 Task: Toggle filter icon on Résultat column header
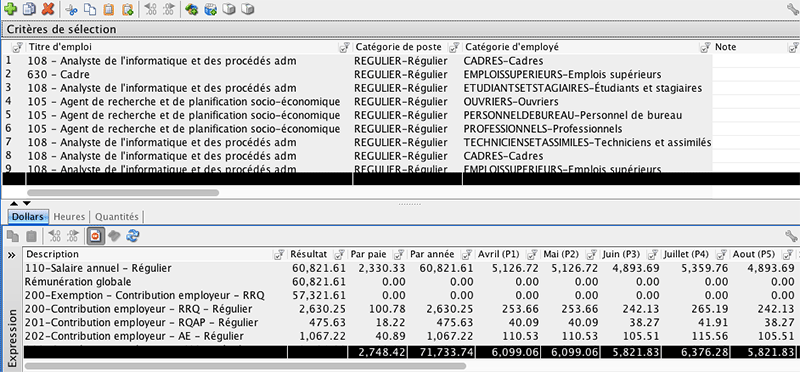[339, 255]
